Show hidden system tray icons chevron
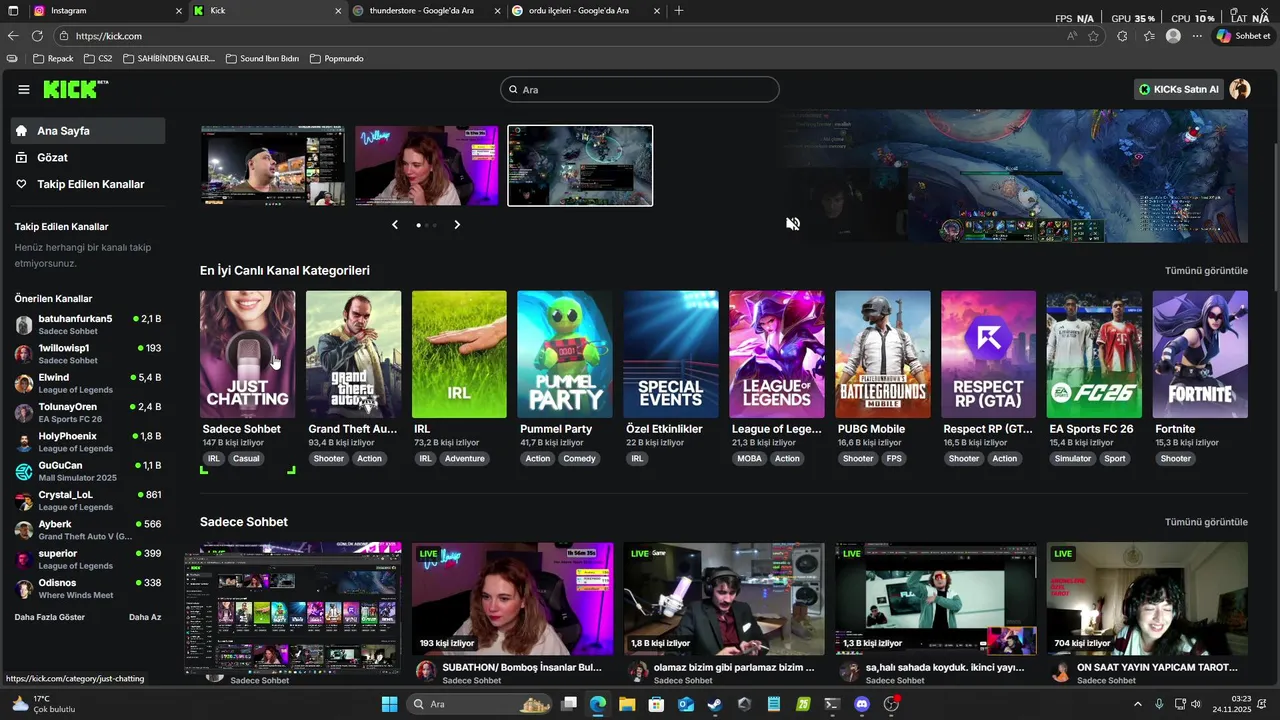 coord(1137,704)
